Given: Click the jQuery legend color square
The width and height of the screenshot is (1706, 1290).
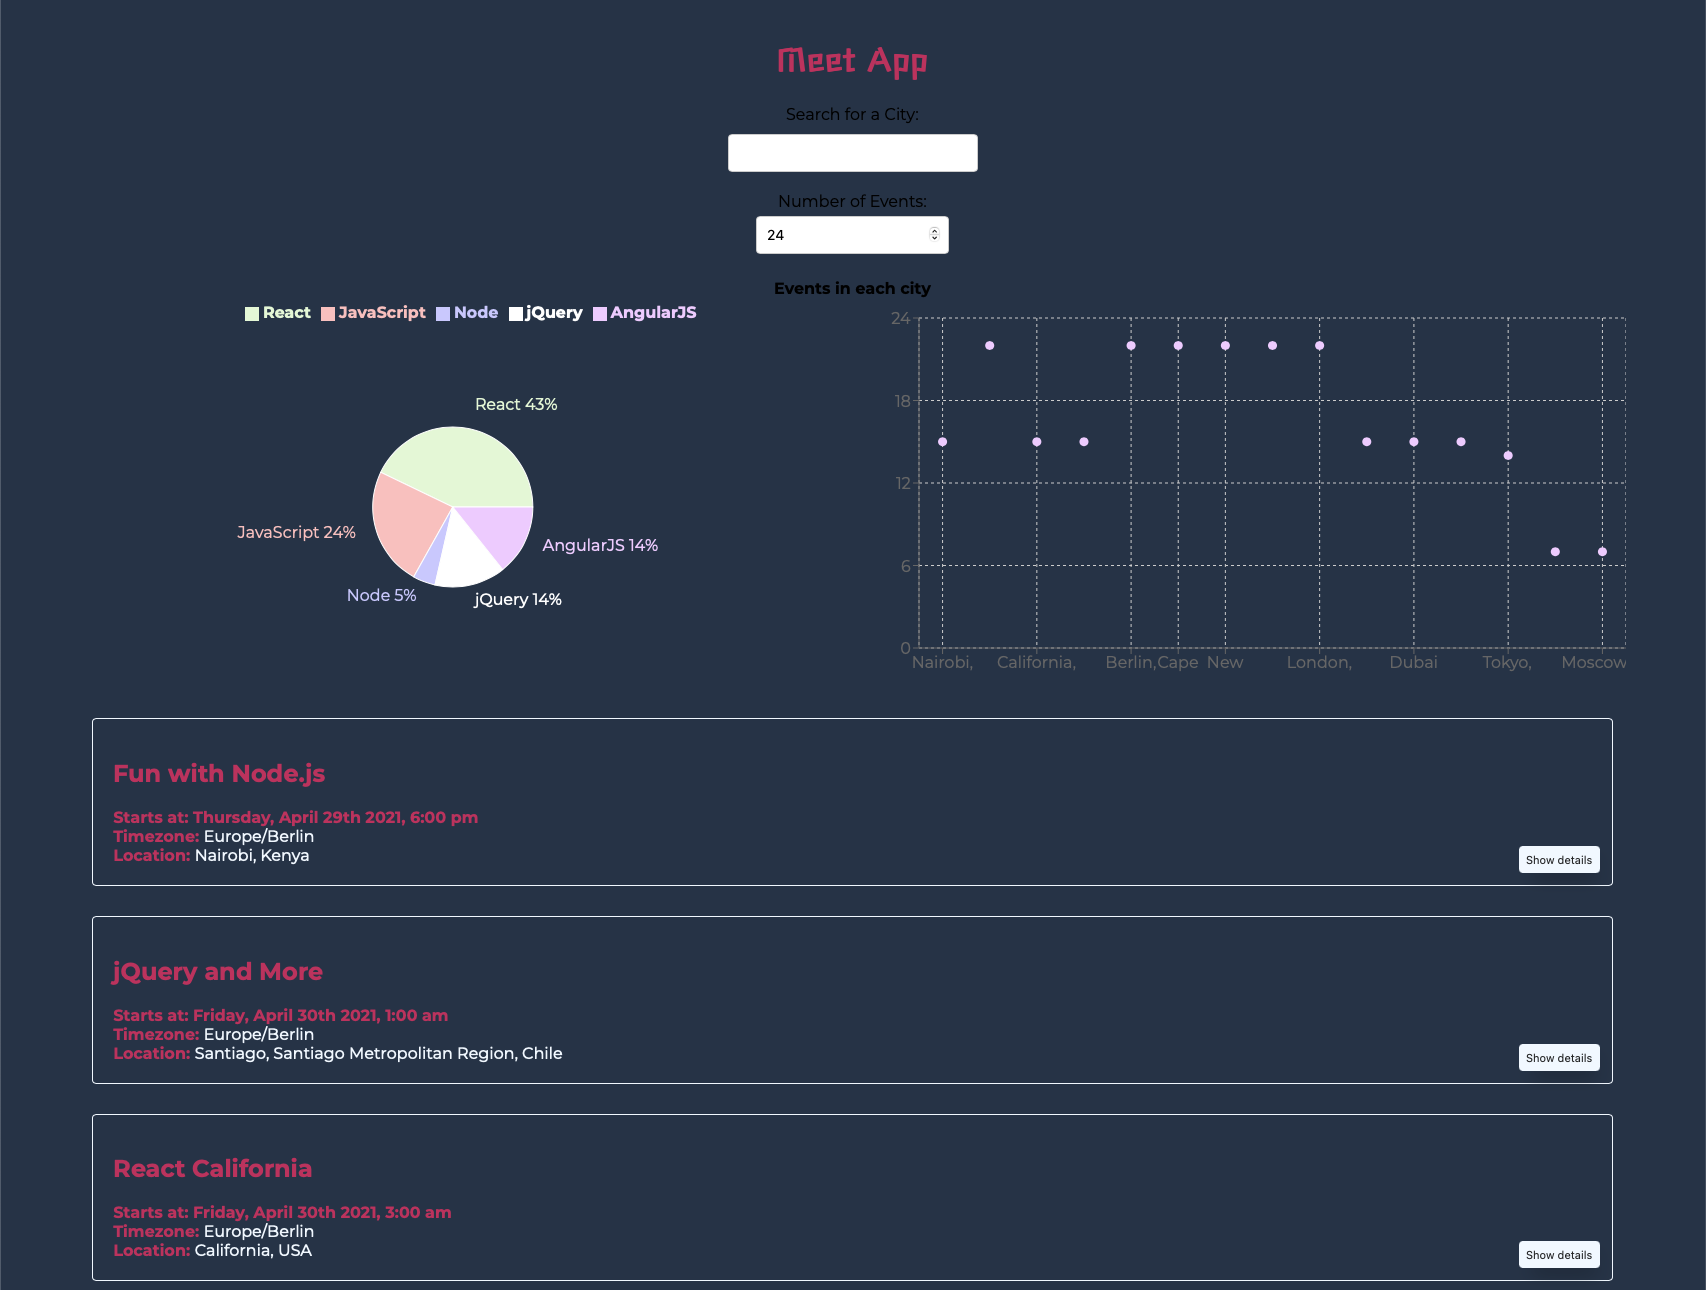Looking at the screenshot, I should pos(516,314).
